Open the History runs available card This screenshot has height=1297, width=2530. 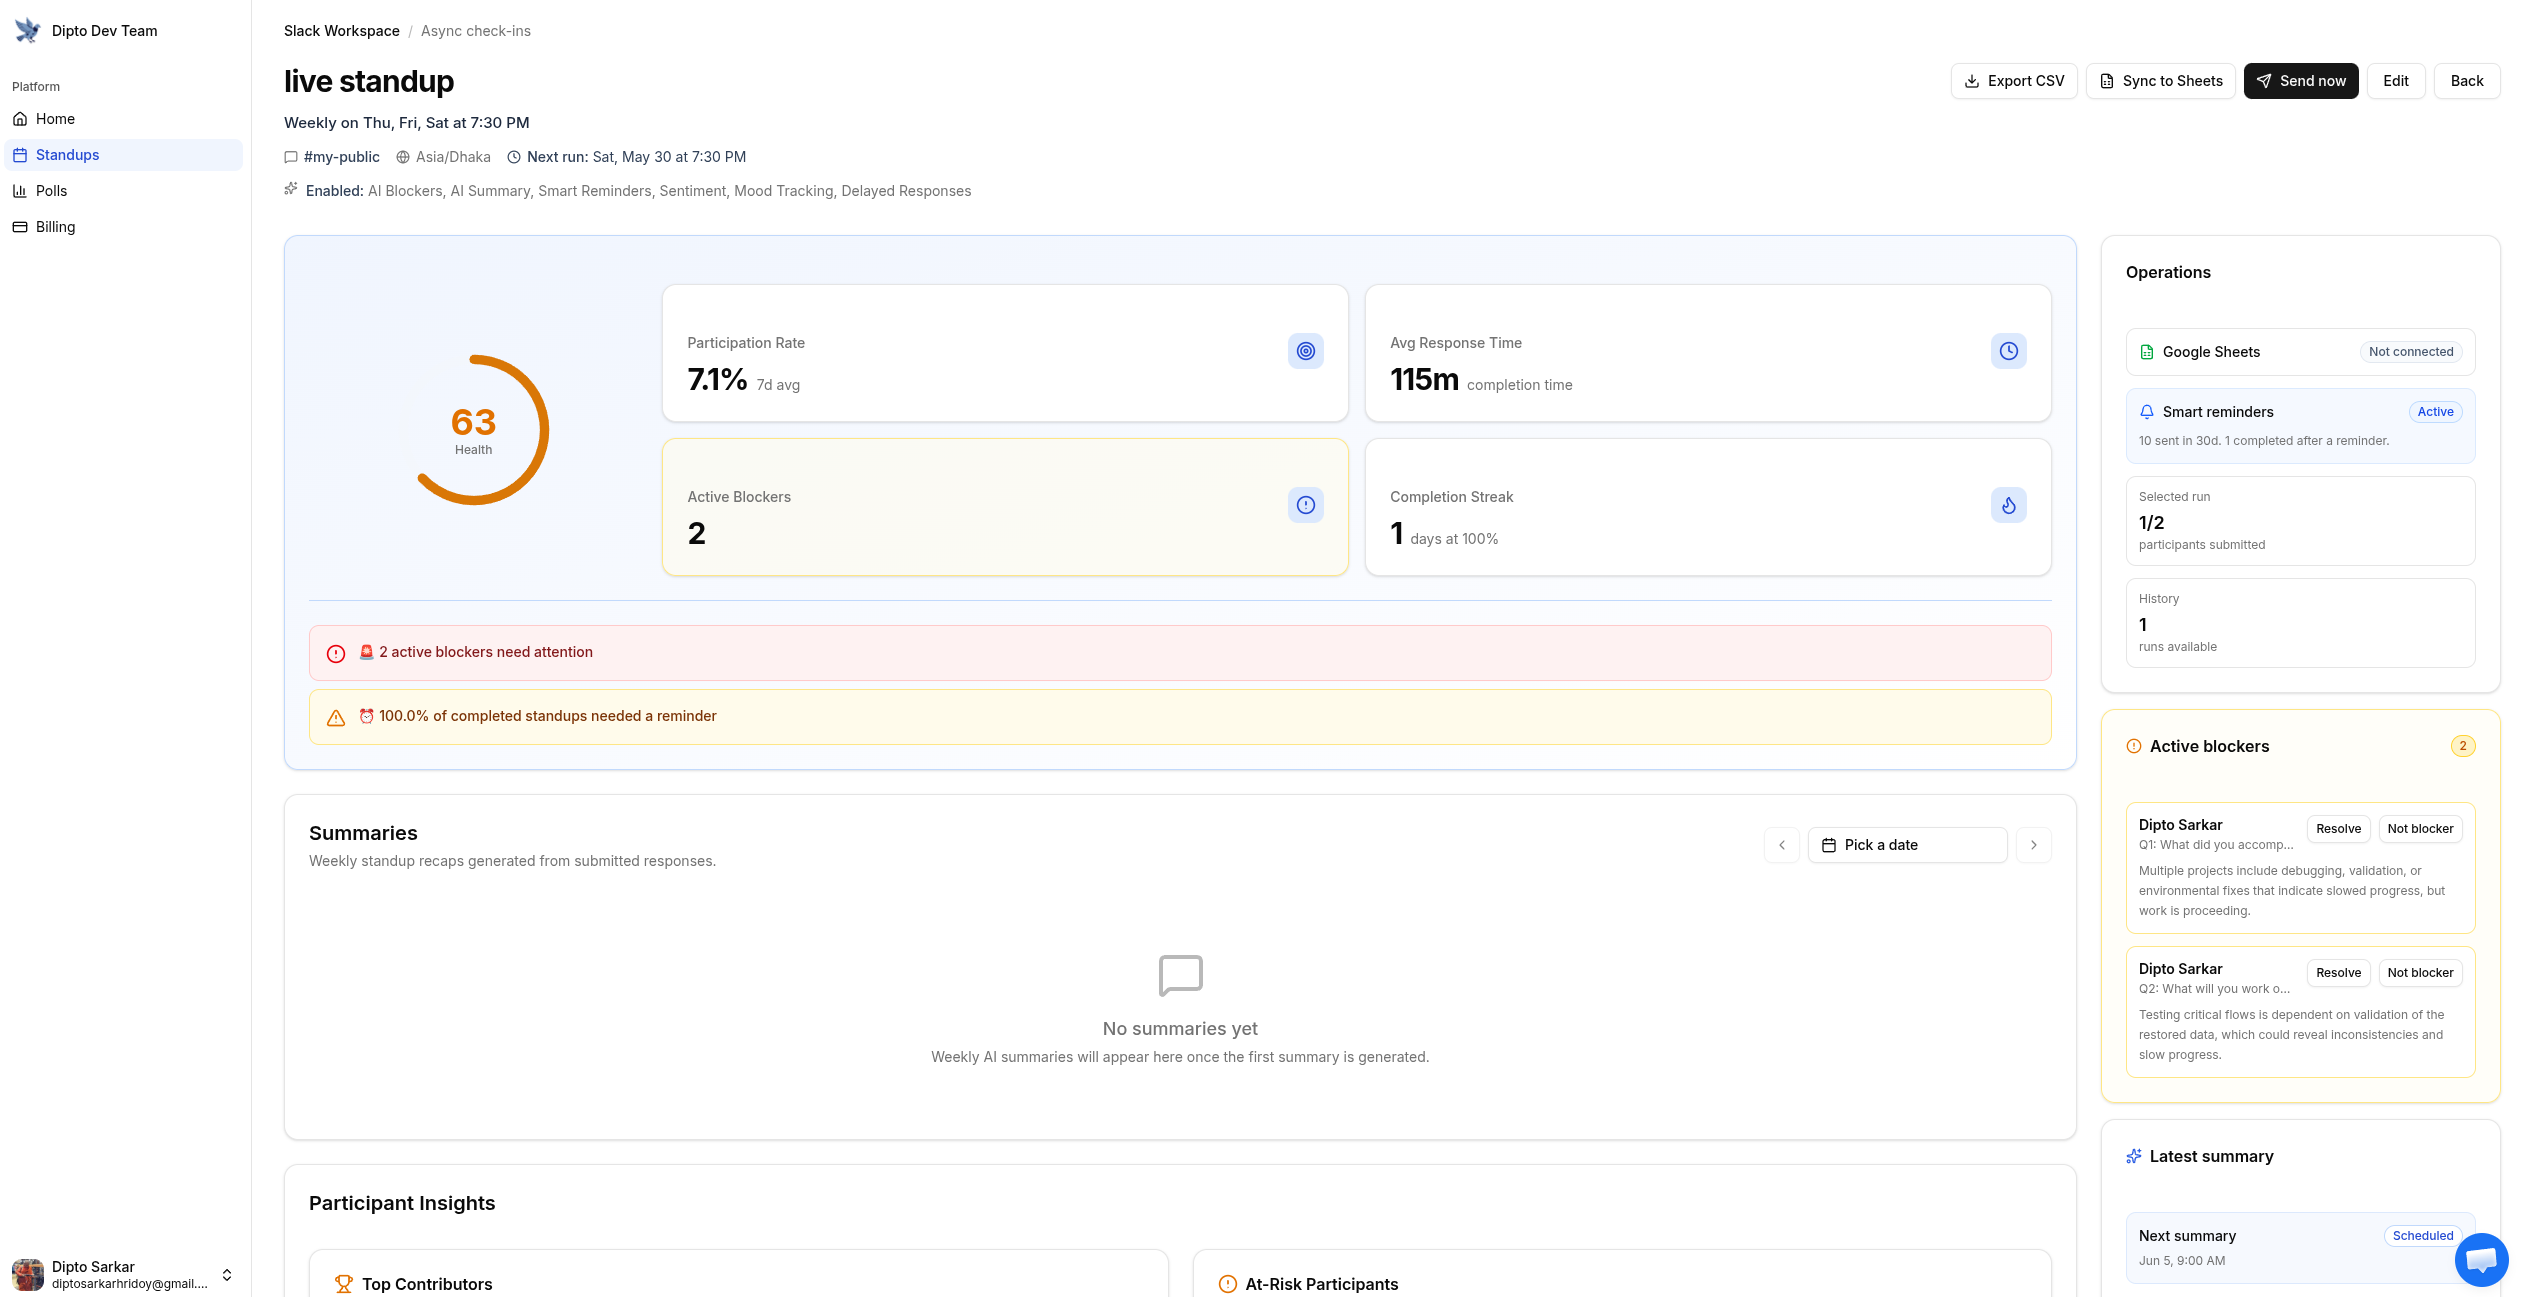coord(2301,623)
